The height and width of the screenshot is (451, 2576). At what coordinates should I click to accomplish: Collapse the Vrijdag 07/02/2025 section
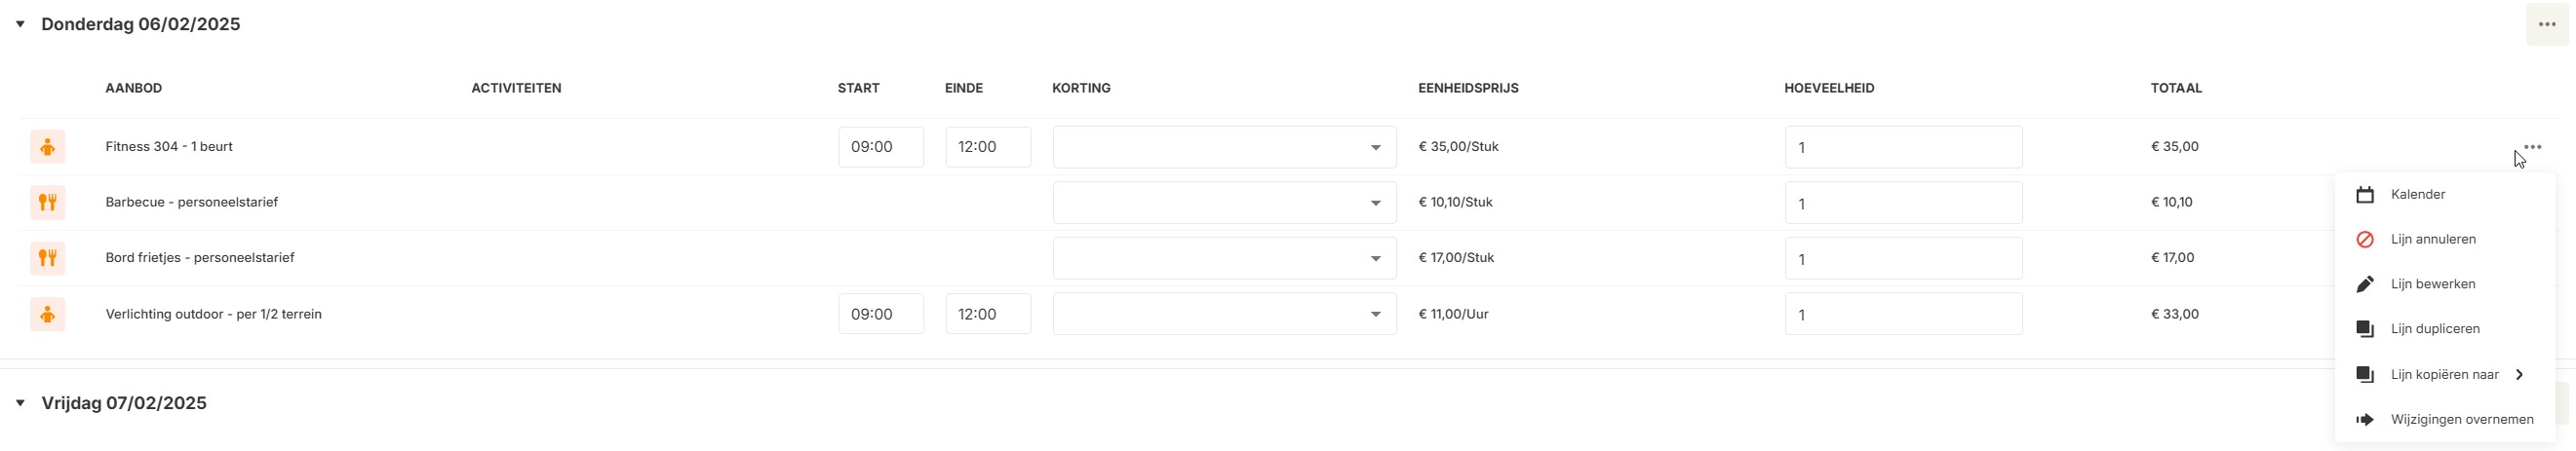tap(20, 403)
